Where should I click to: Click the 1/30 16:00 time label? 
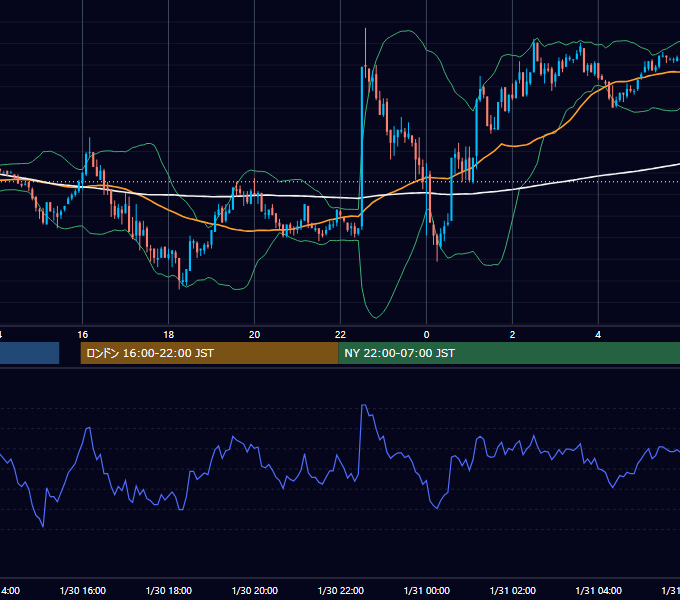pyautogui.click(x=83, y=590)
